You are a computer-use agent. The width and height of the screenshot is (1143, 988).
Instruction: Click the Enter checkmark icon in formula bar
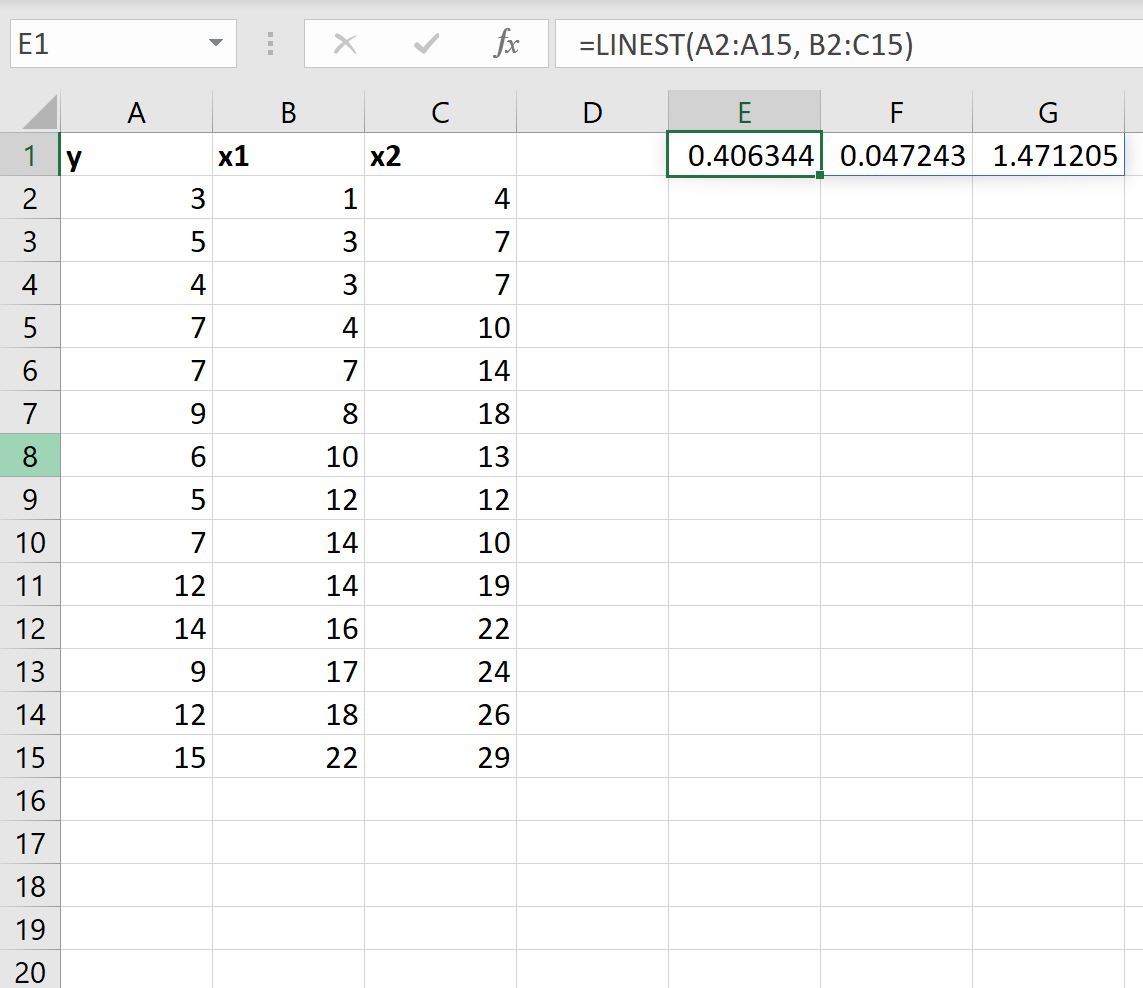tap(426, 44)
